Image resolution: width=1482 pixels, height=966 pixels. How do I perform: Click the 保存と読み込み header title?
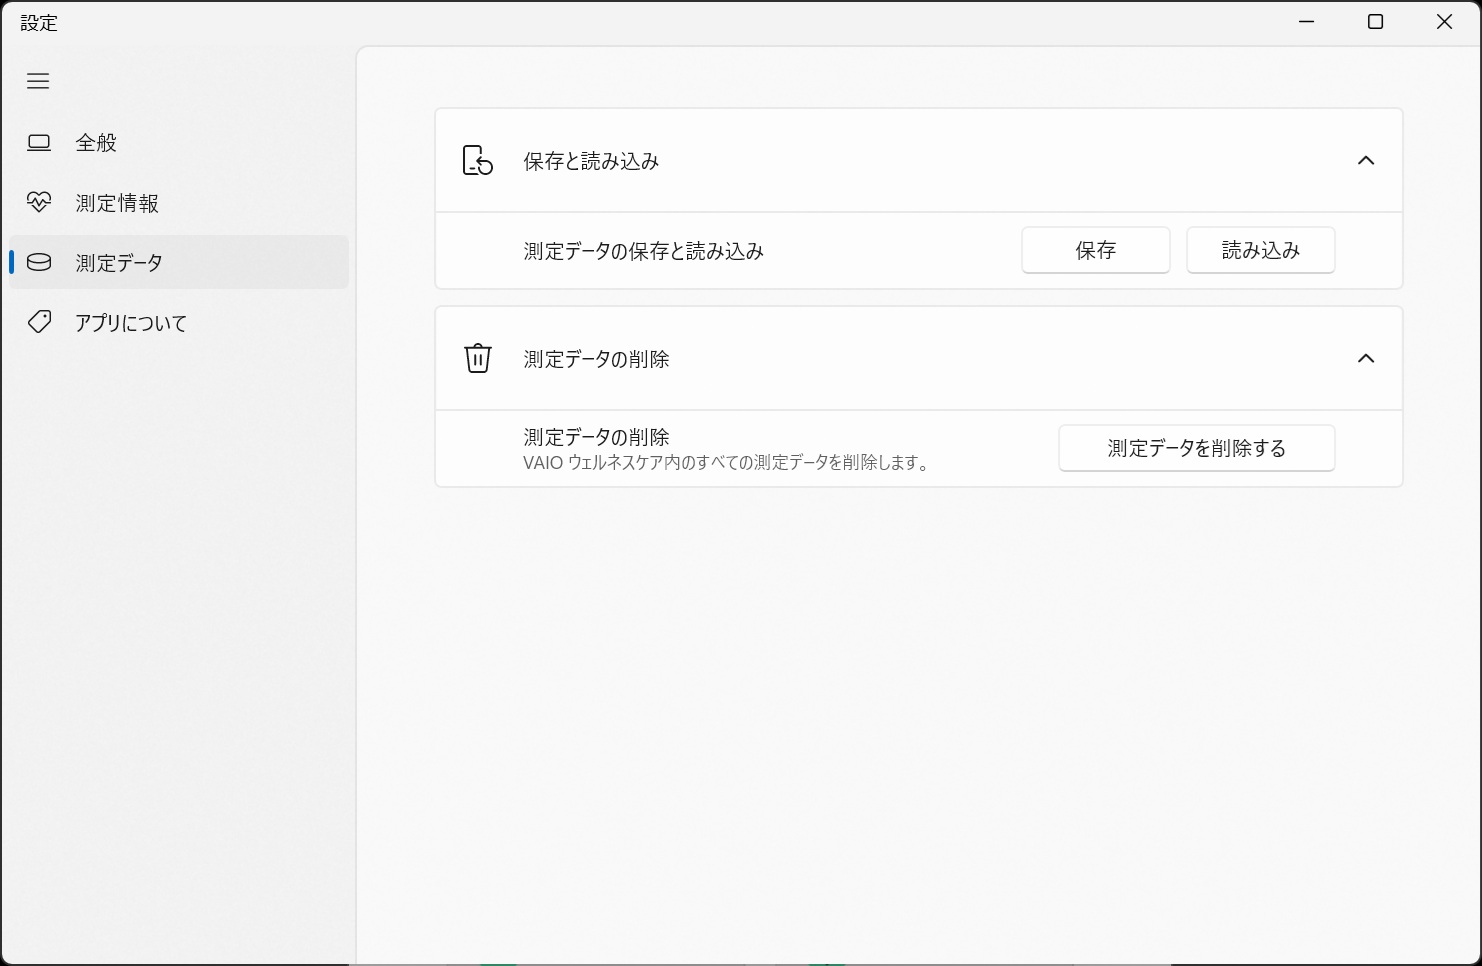click(x=591, y=161)
